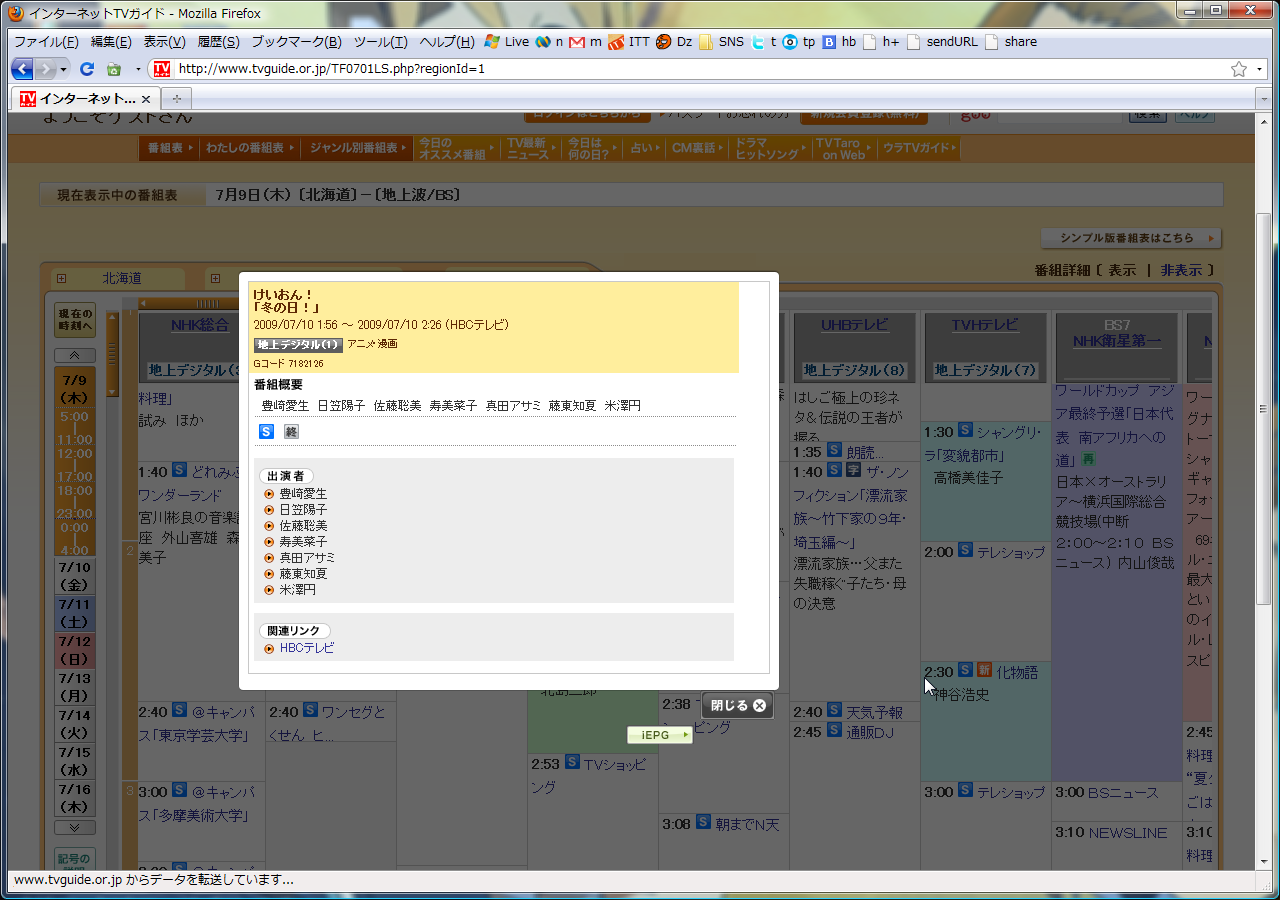The width and height of the screenshot is (1280, 900).
Task: Click the share bookmarklet
Action: pos(1011,42)
